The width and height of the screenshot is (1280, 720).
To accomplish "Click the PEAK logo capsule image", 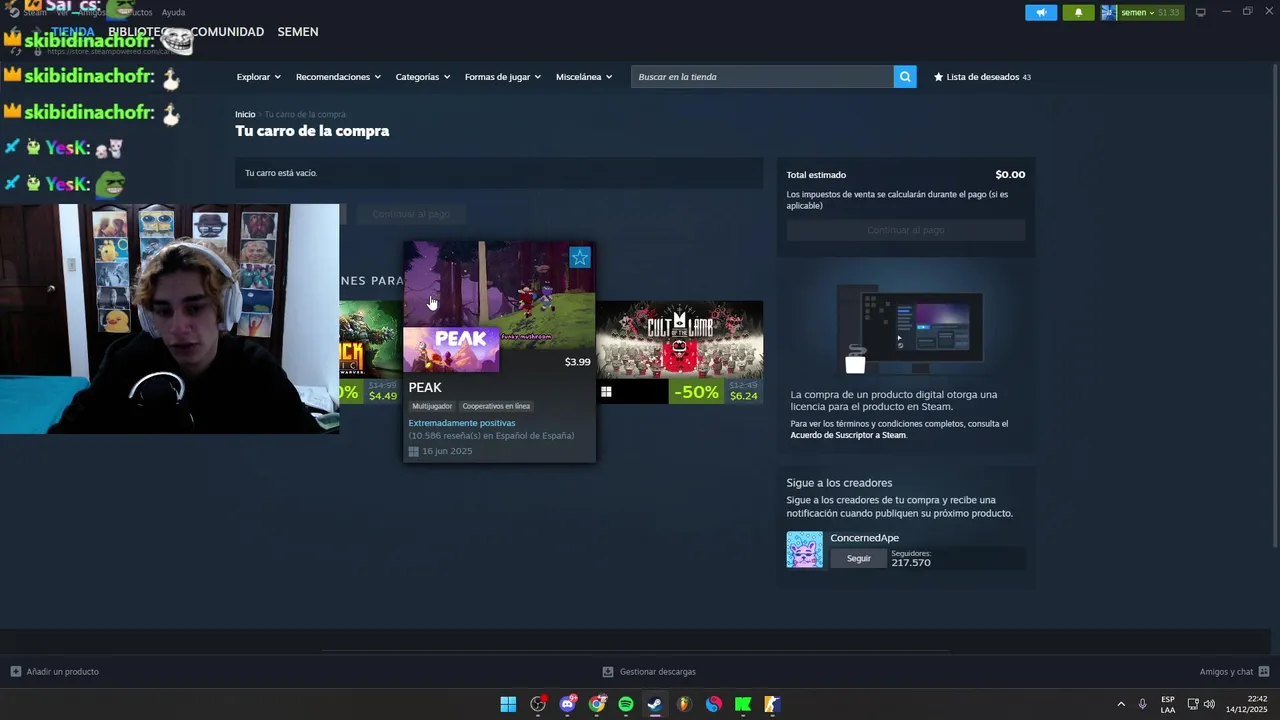I will [451, 349].
